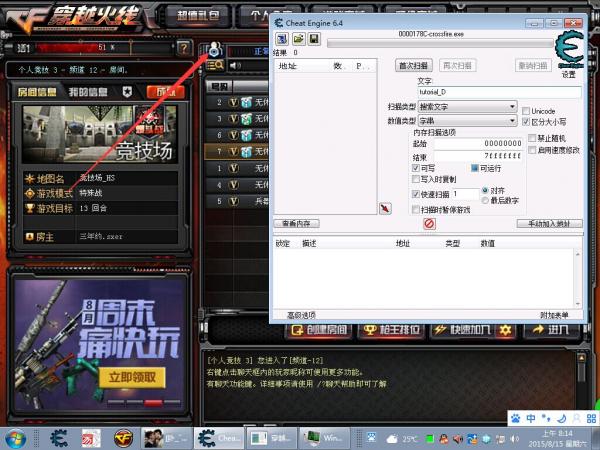Click the gear icon beside 快速加入
The image size is (600, 450).
click(x=505, y=330)
